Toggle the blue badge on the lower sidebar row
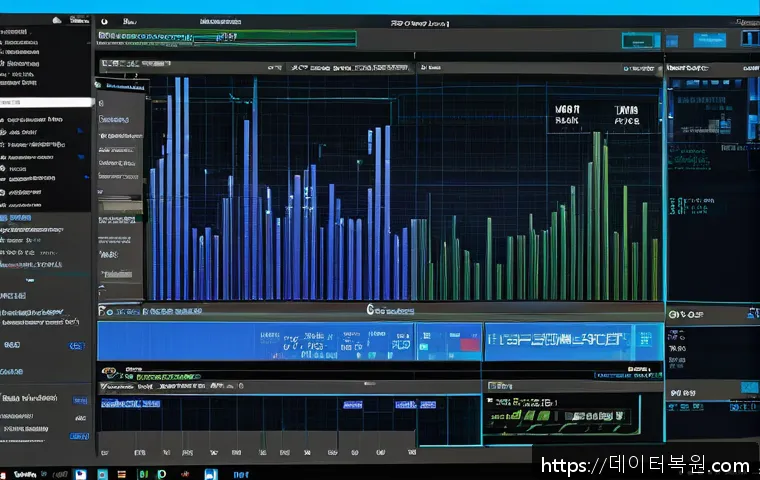 point(76,345)
